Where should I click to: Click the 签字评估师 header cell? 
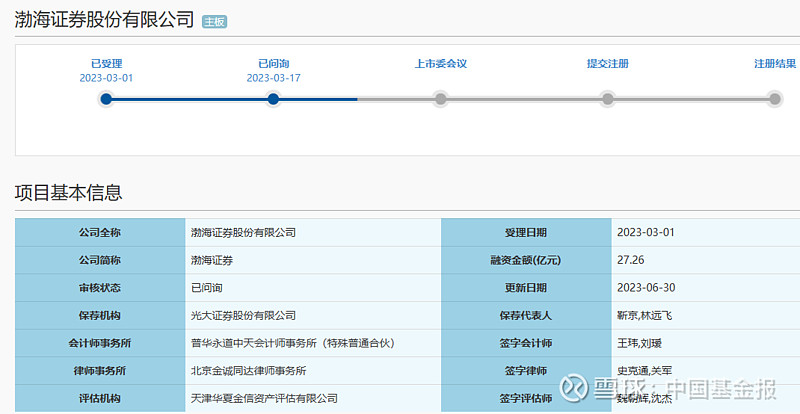click(526, 398)
